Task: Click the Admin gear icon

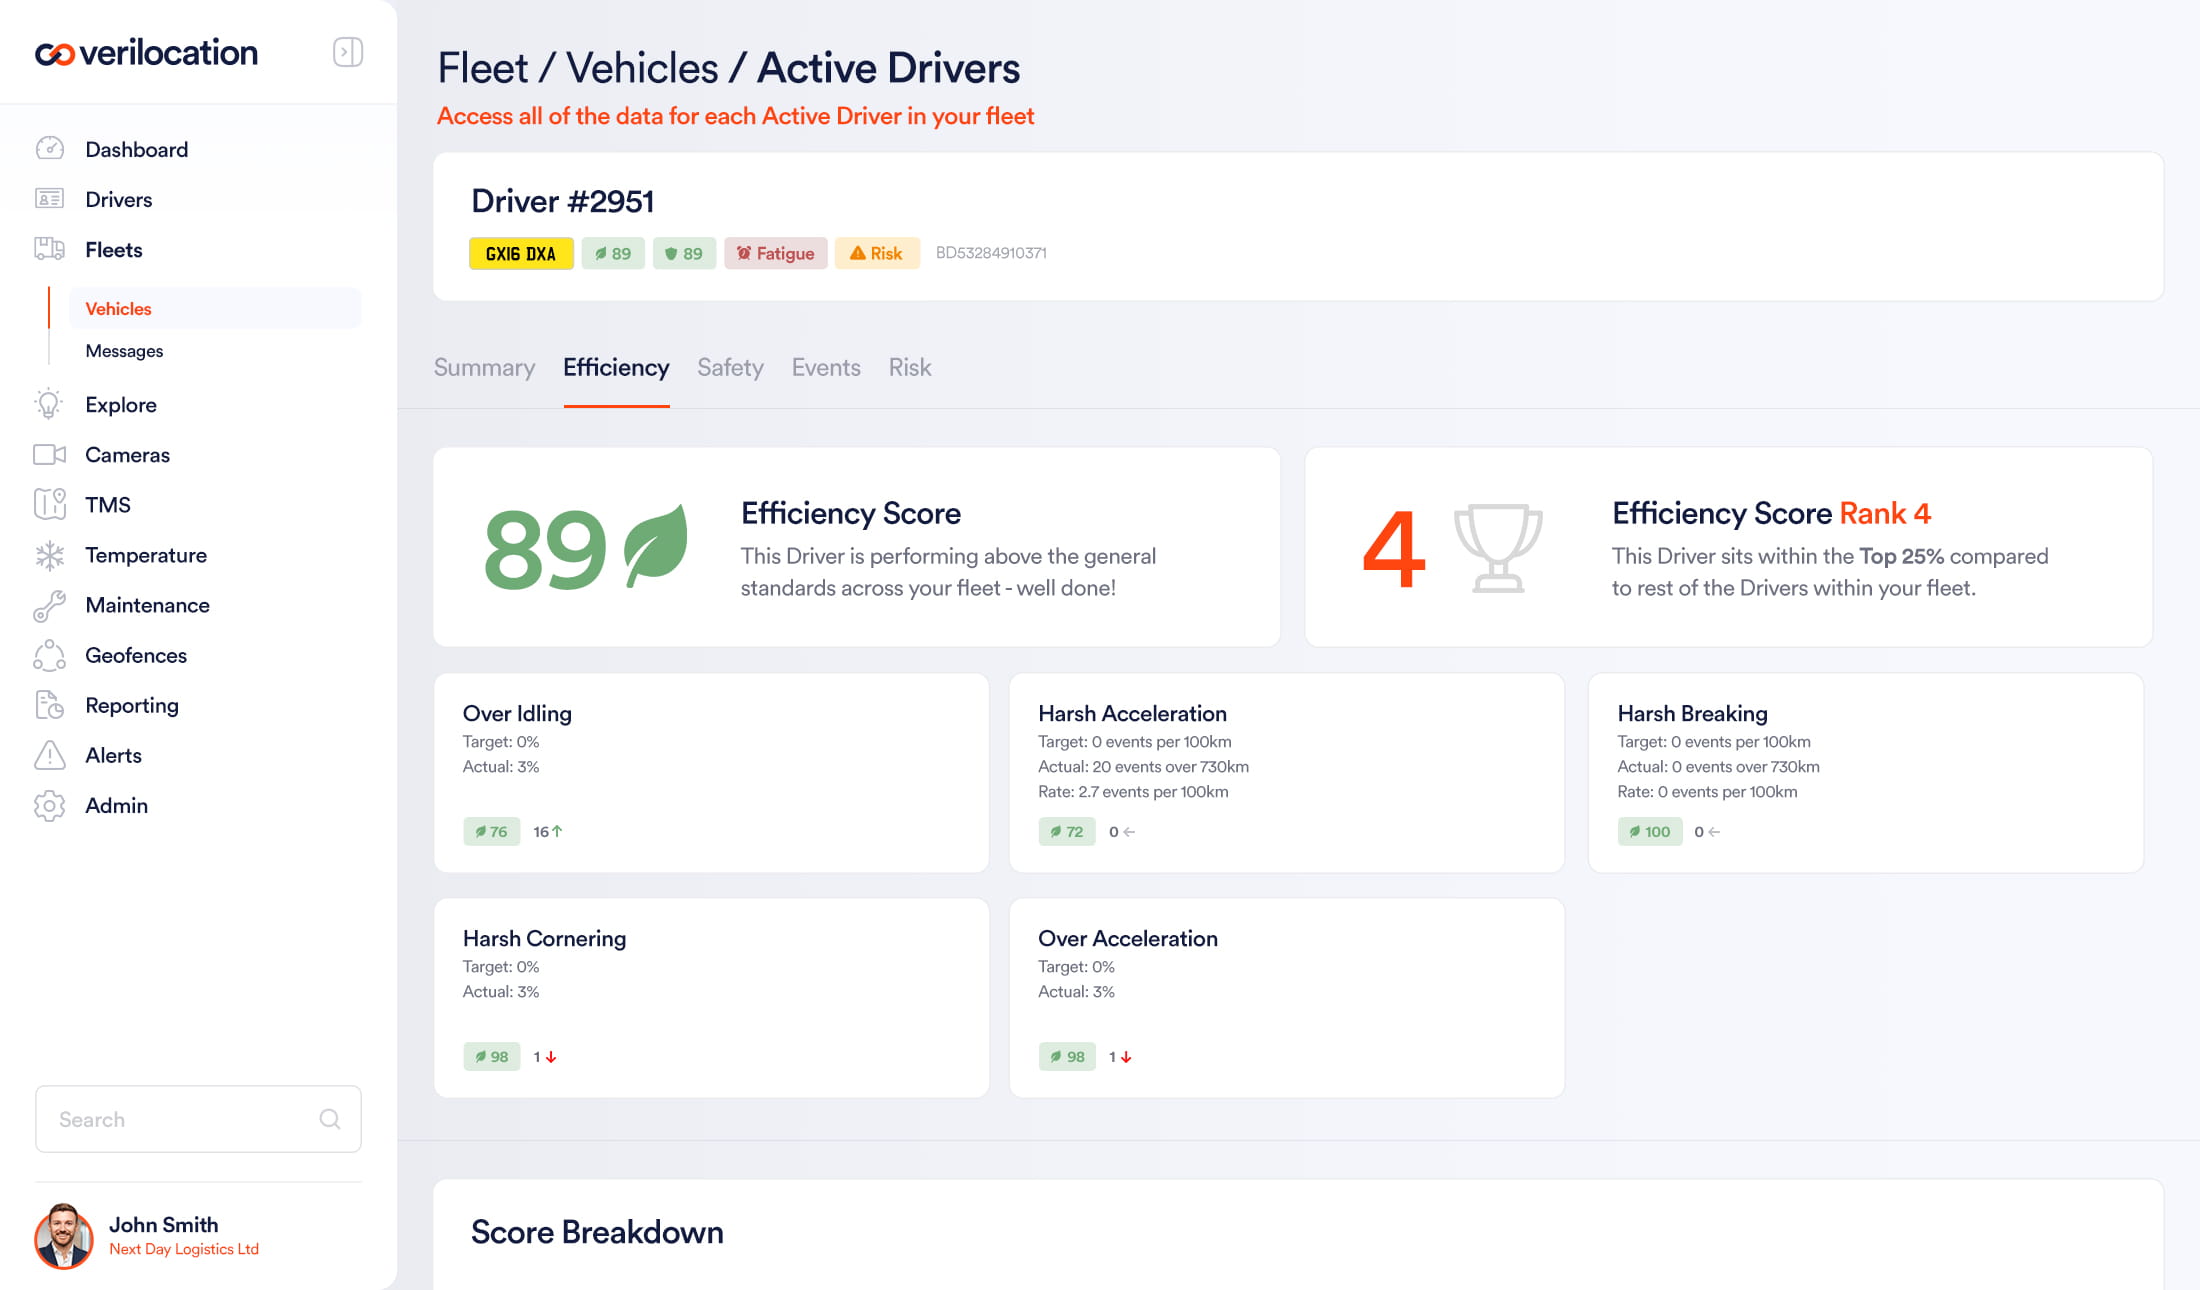Action: click(x=49, y=805)
